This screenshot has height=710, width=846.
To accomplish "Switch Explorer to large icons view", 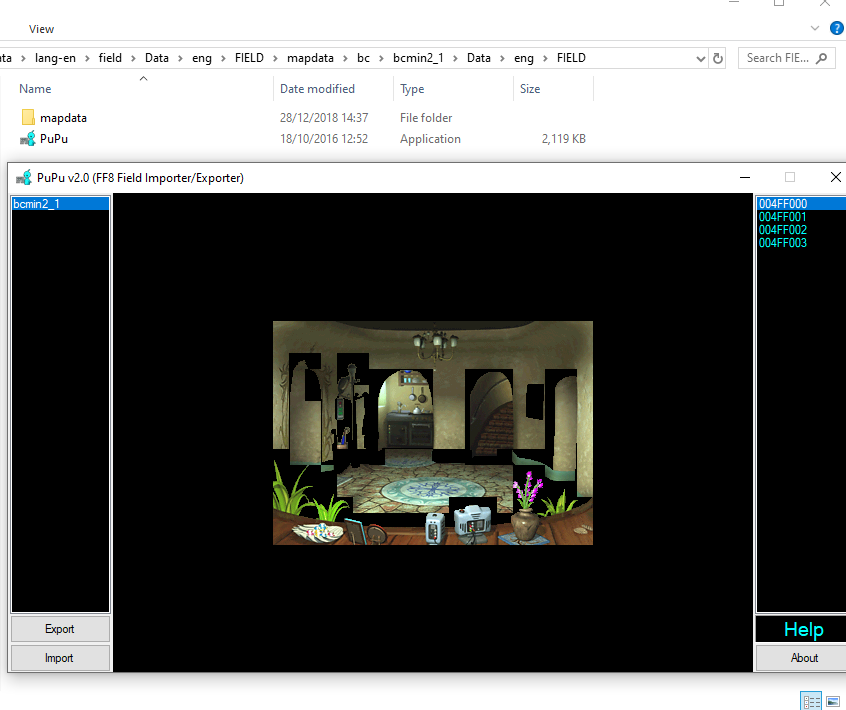I will (x=833, y=701).
